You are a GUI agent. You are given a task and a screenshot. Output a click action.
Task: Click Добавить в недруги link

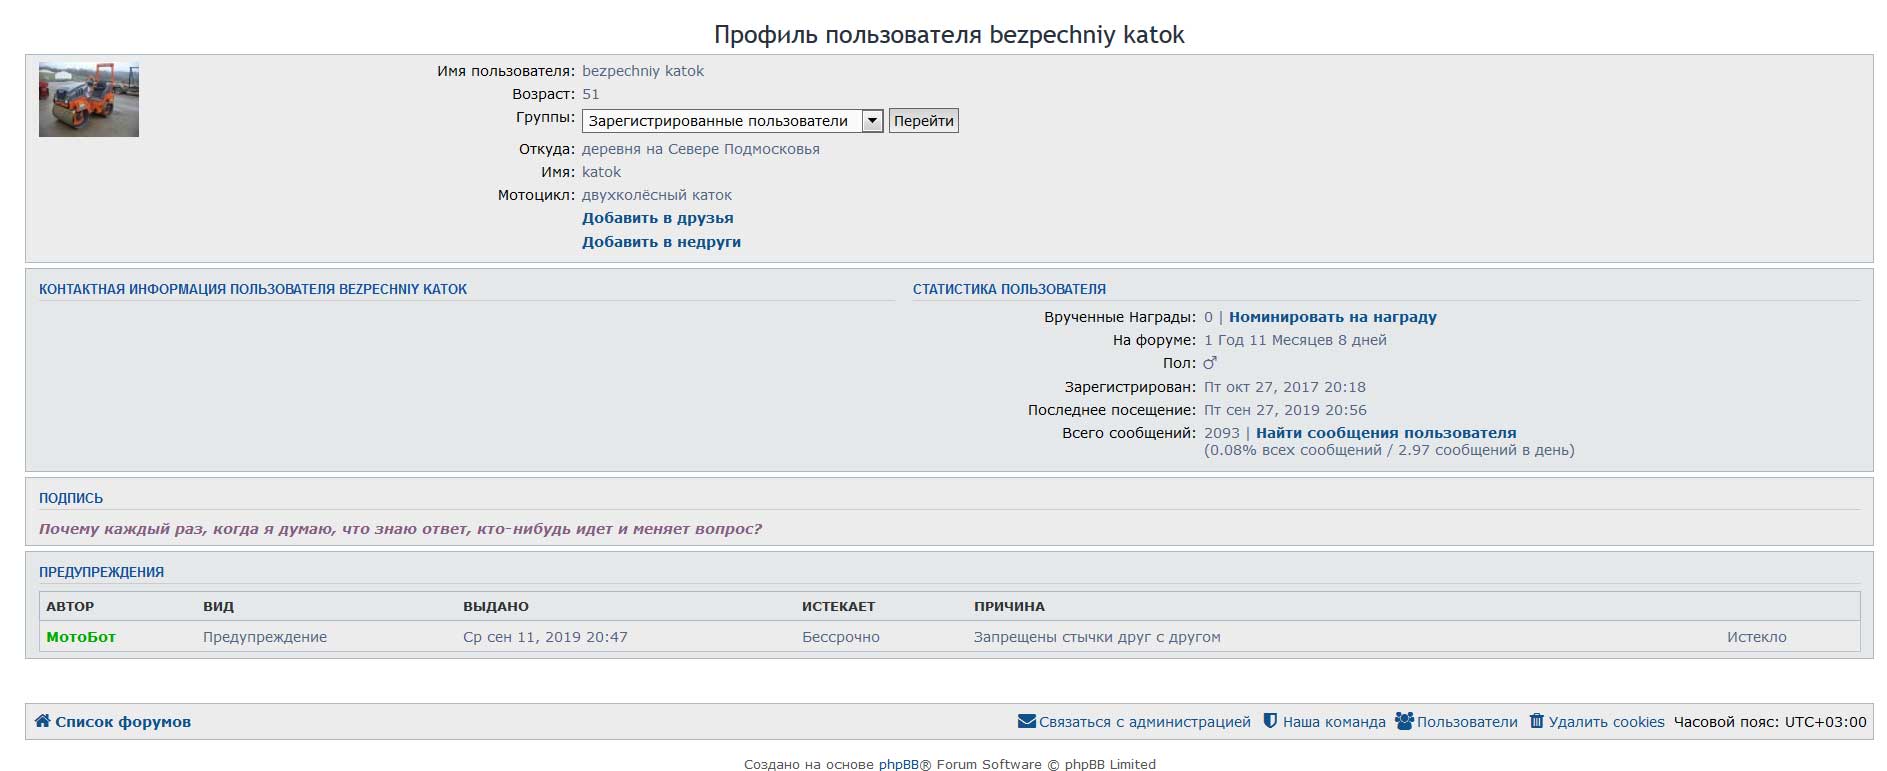[x=661, y=242]
